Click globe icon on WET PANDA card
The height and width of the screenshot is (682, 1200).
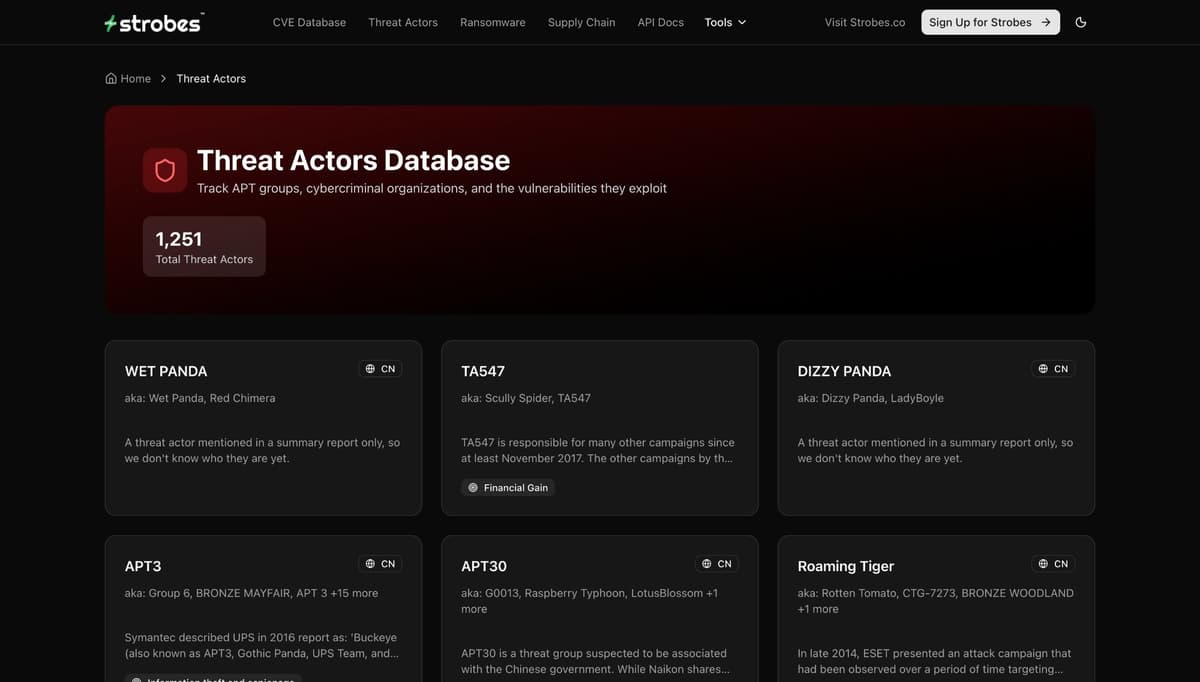[x=370, y=369]
